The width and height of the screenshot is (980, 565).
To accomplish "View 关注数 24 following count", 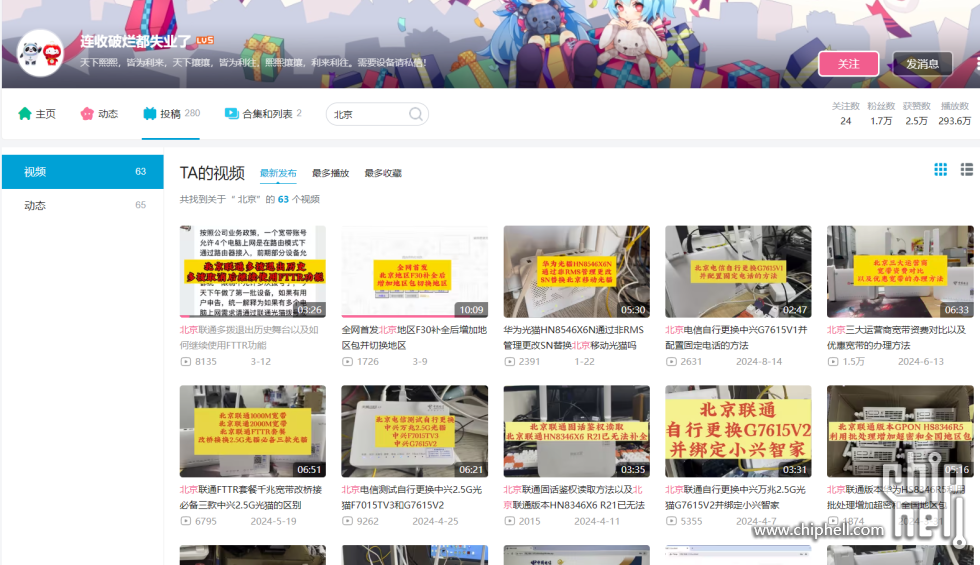I will (x=845, y=113).
